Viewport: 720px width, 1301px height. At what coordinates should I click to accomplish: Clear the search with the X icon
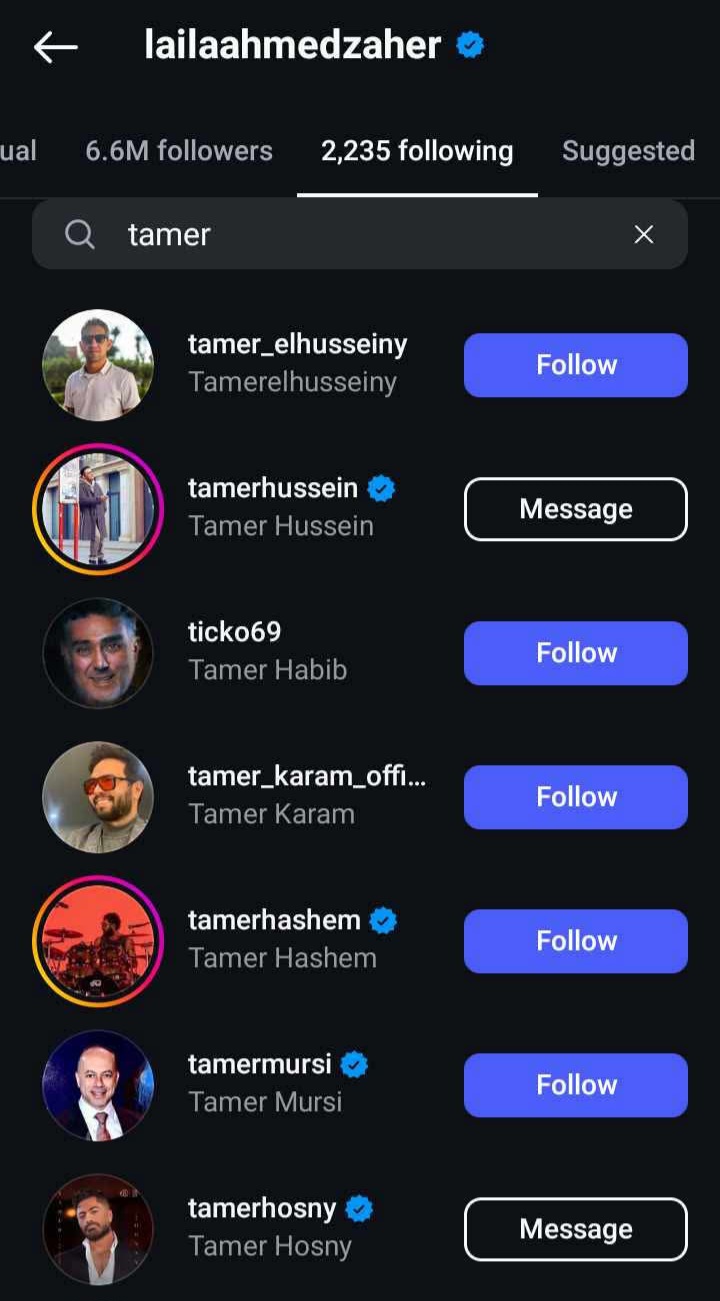[644, 234]
